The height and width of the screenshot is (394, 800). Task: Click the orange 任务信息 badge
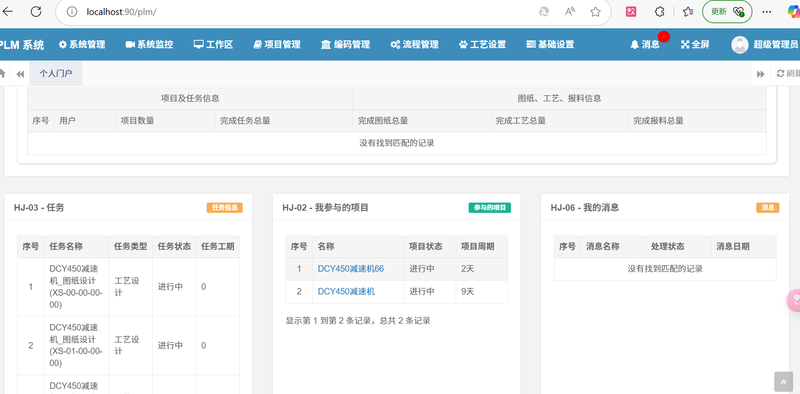tap(224, 208)
